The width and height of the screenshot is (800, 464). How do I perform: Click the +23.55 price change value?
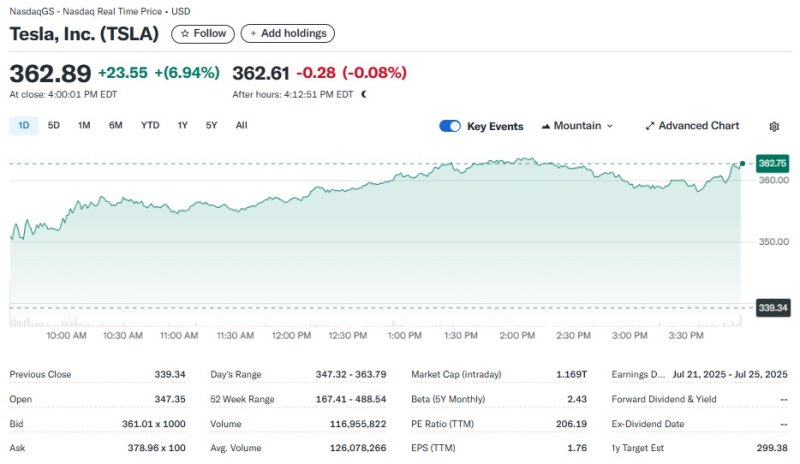tap(122, 73)
